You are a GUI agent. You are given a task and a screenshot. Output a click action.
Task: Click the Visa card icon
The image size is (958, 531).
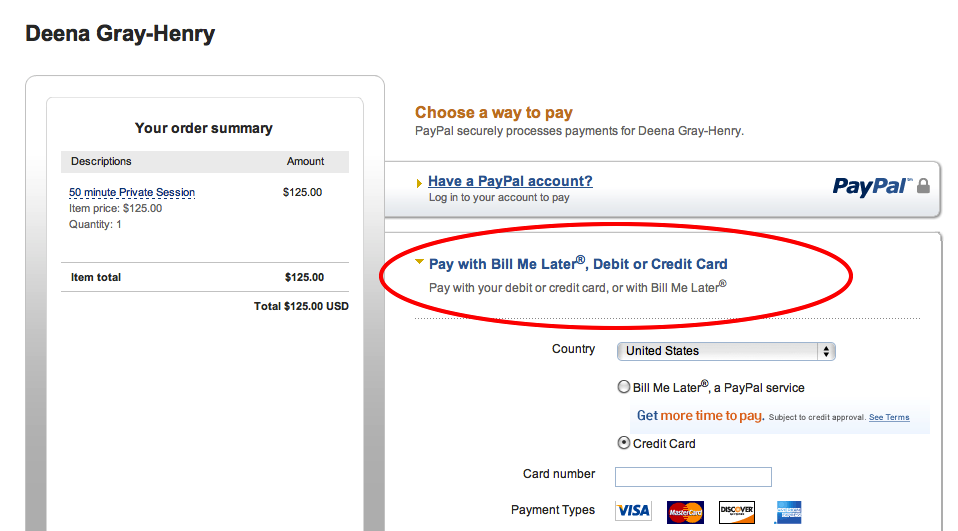[x=633, y=511]
